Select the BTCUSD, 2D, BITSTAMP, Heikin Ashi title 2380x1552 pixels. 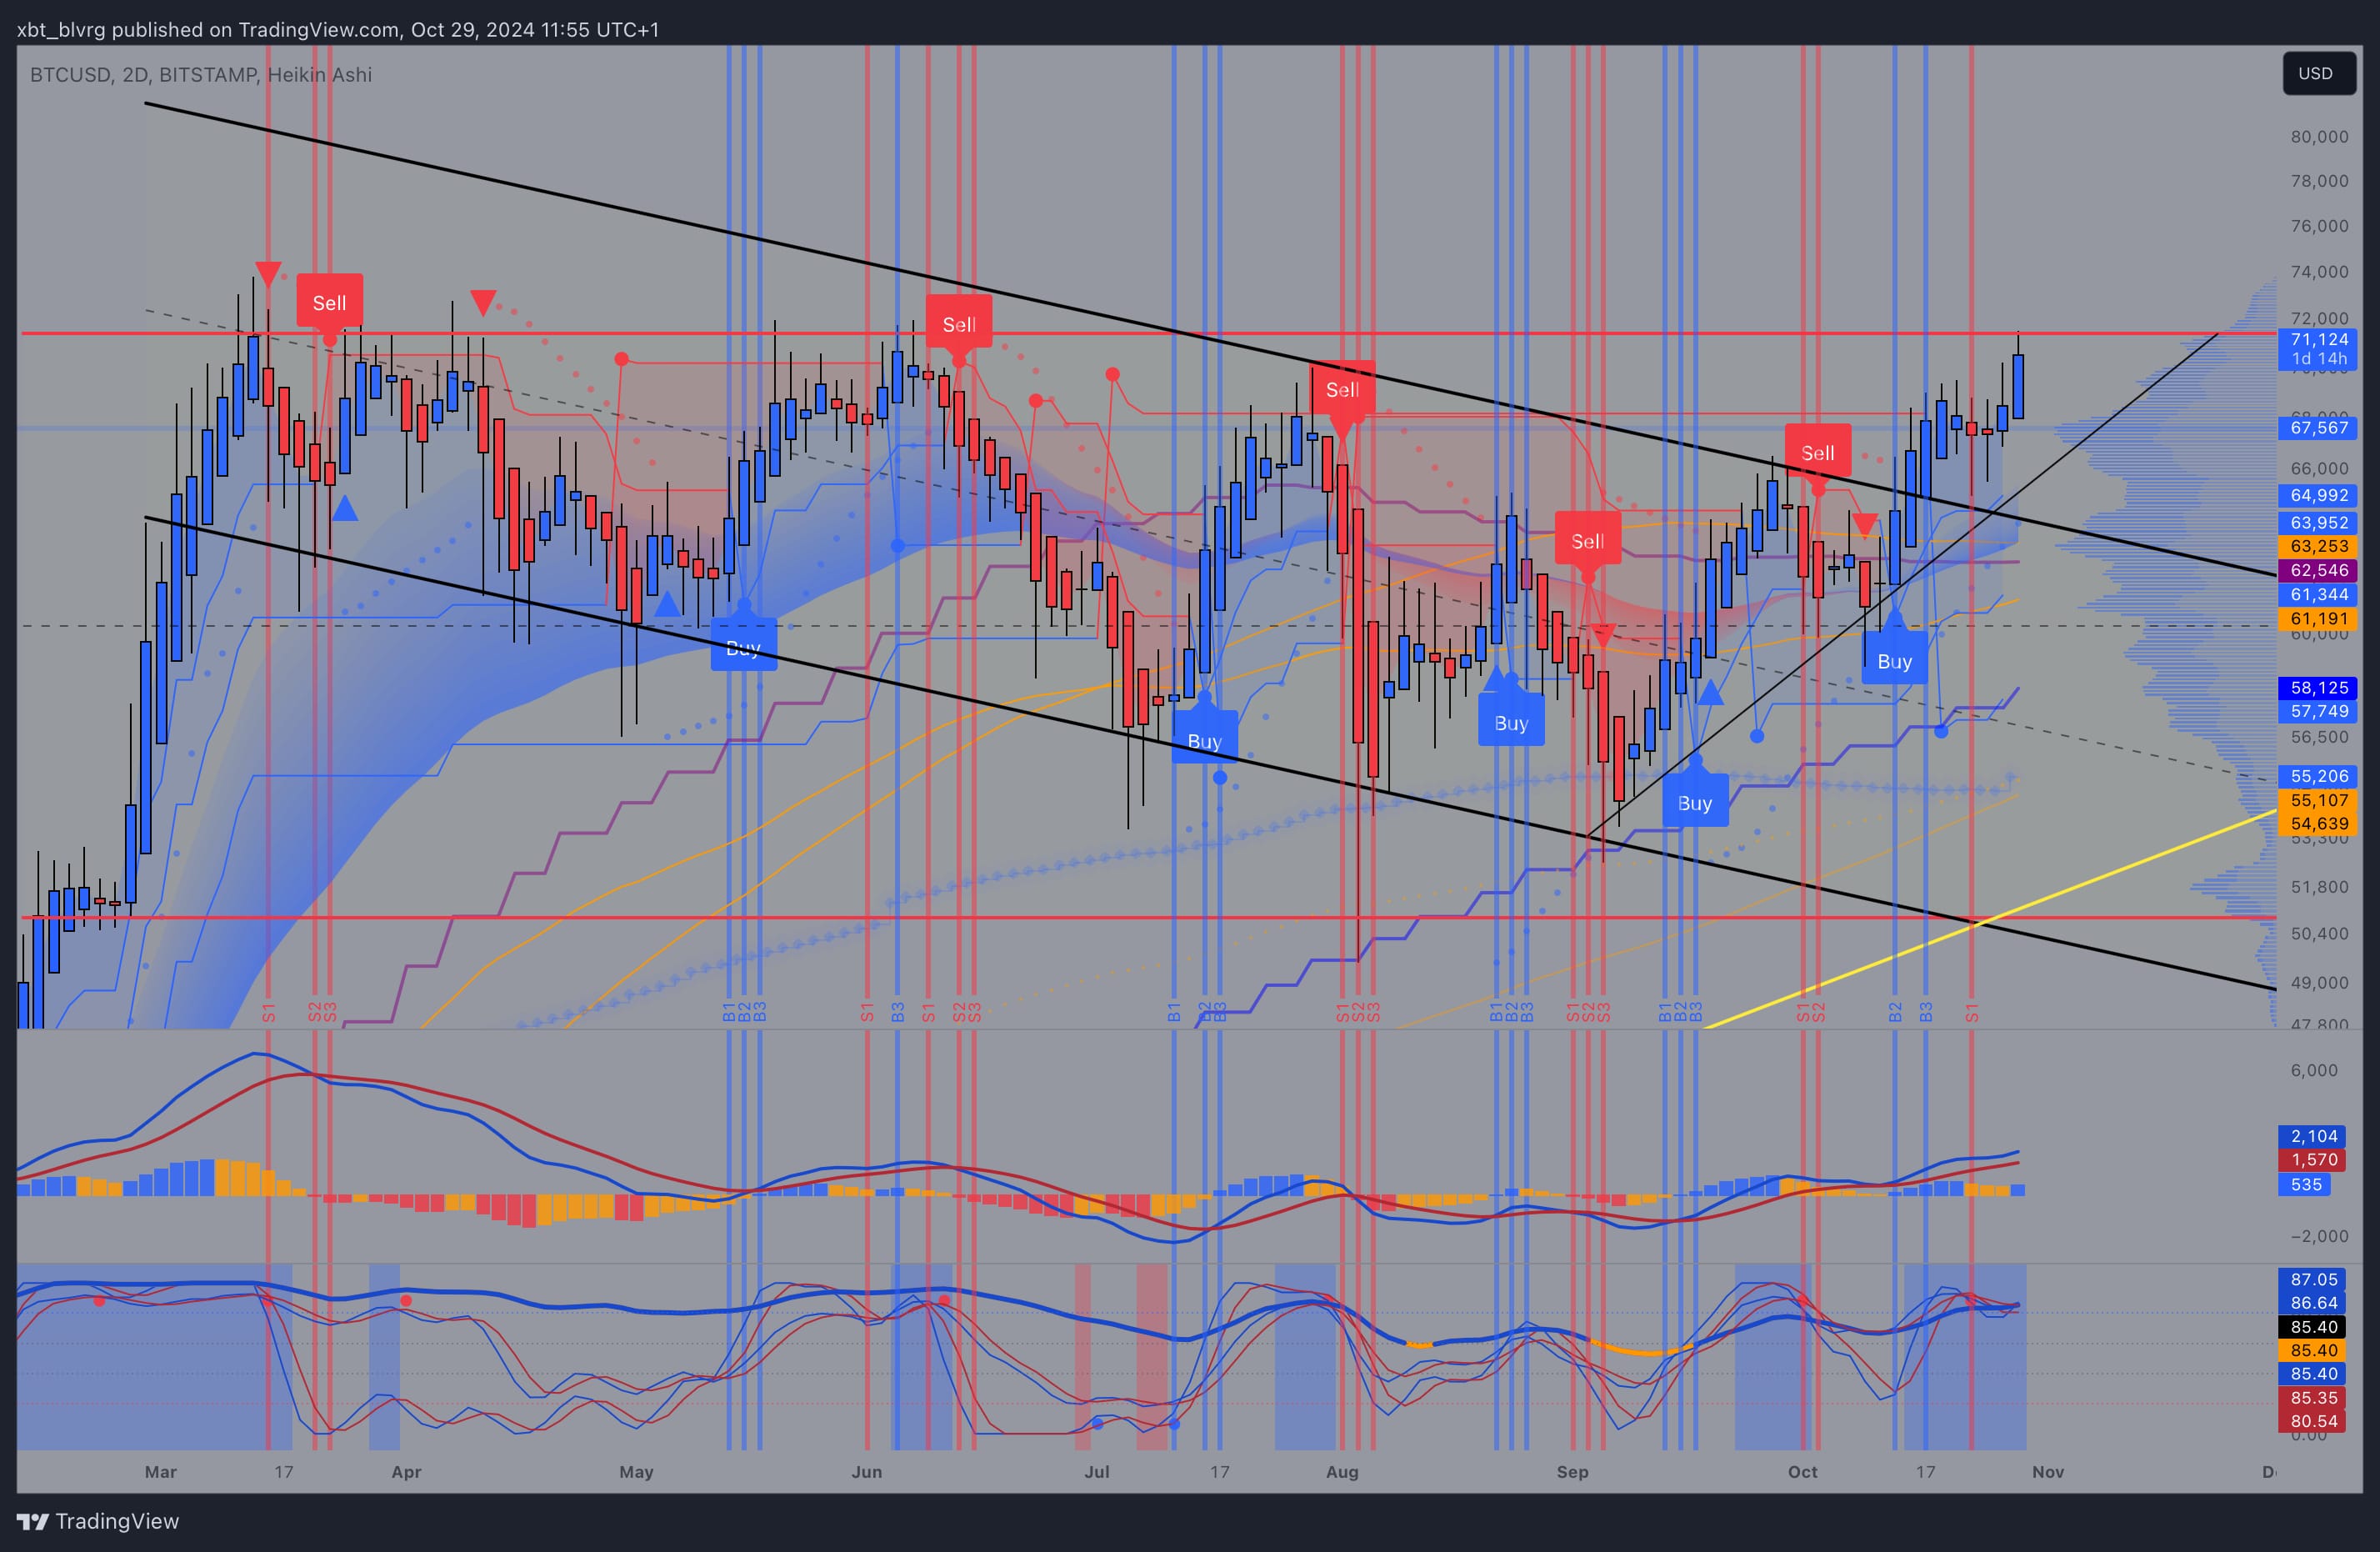(x=201, y=75)
